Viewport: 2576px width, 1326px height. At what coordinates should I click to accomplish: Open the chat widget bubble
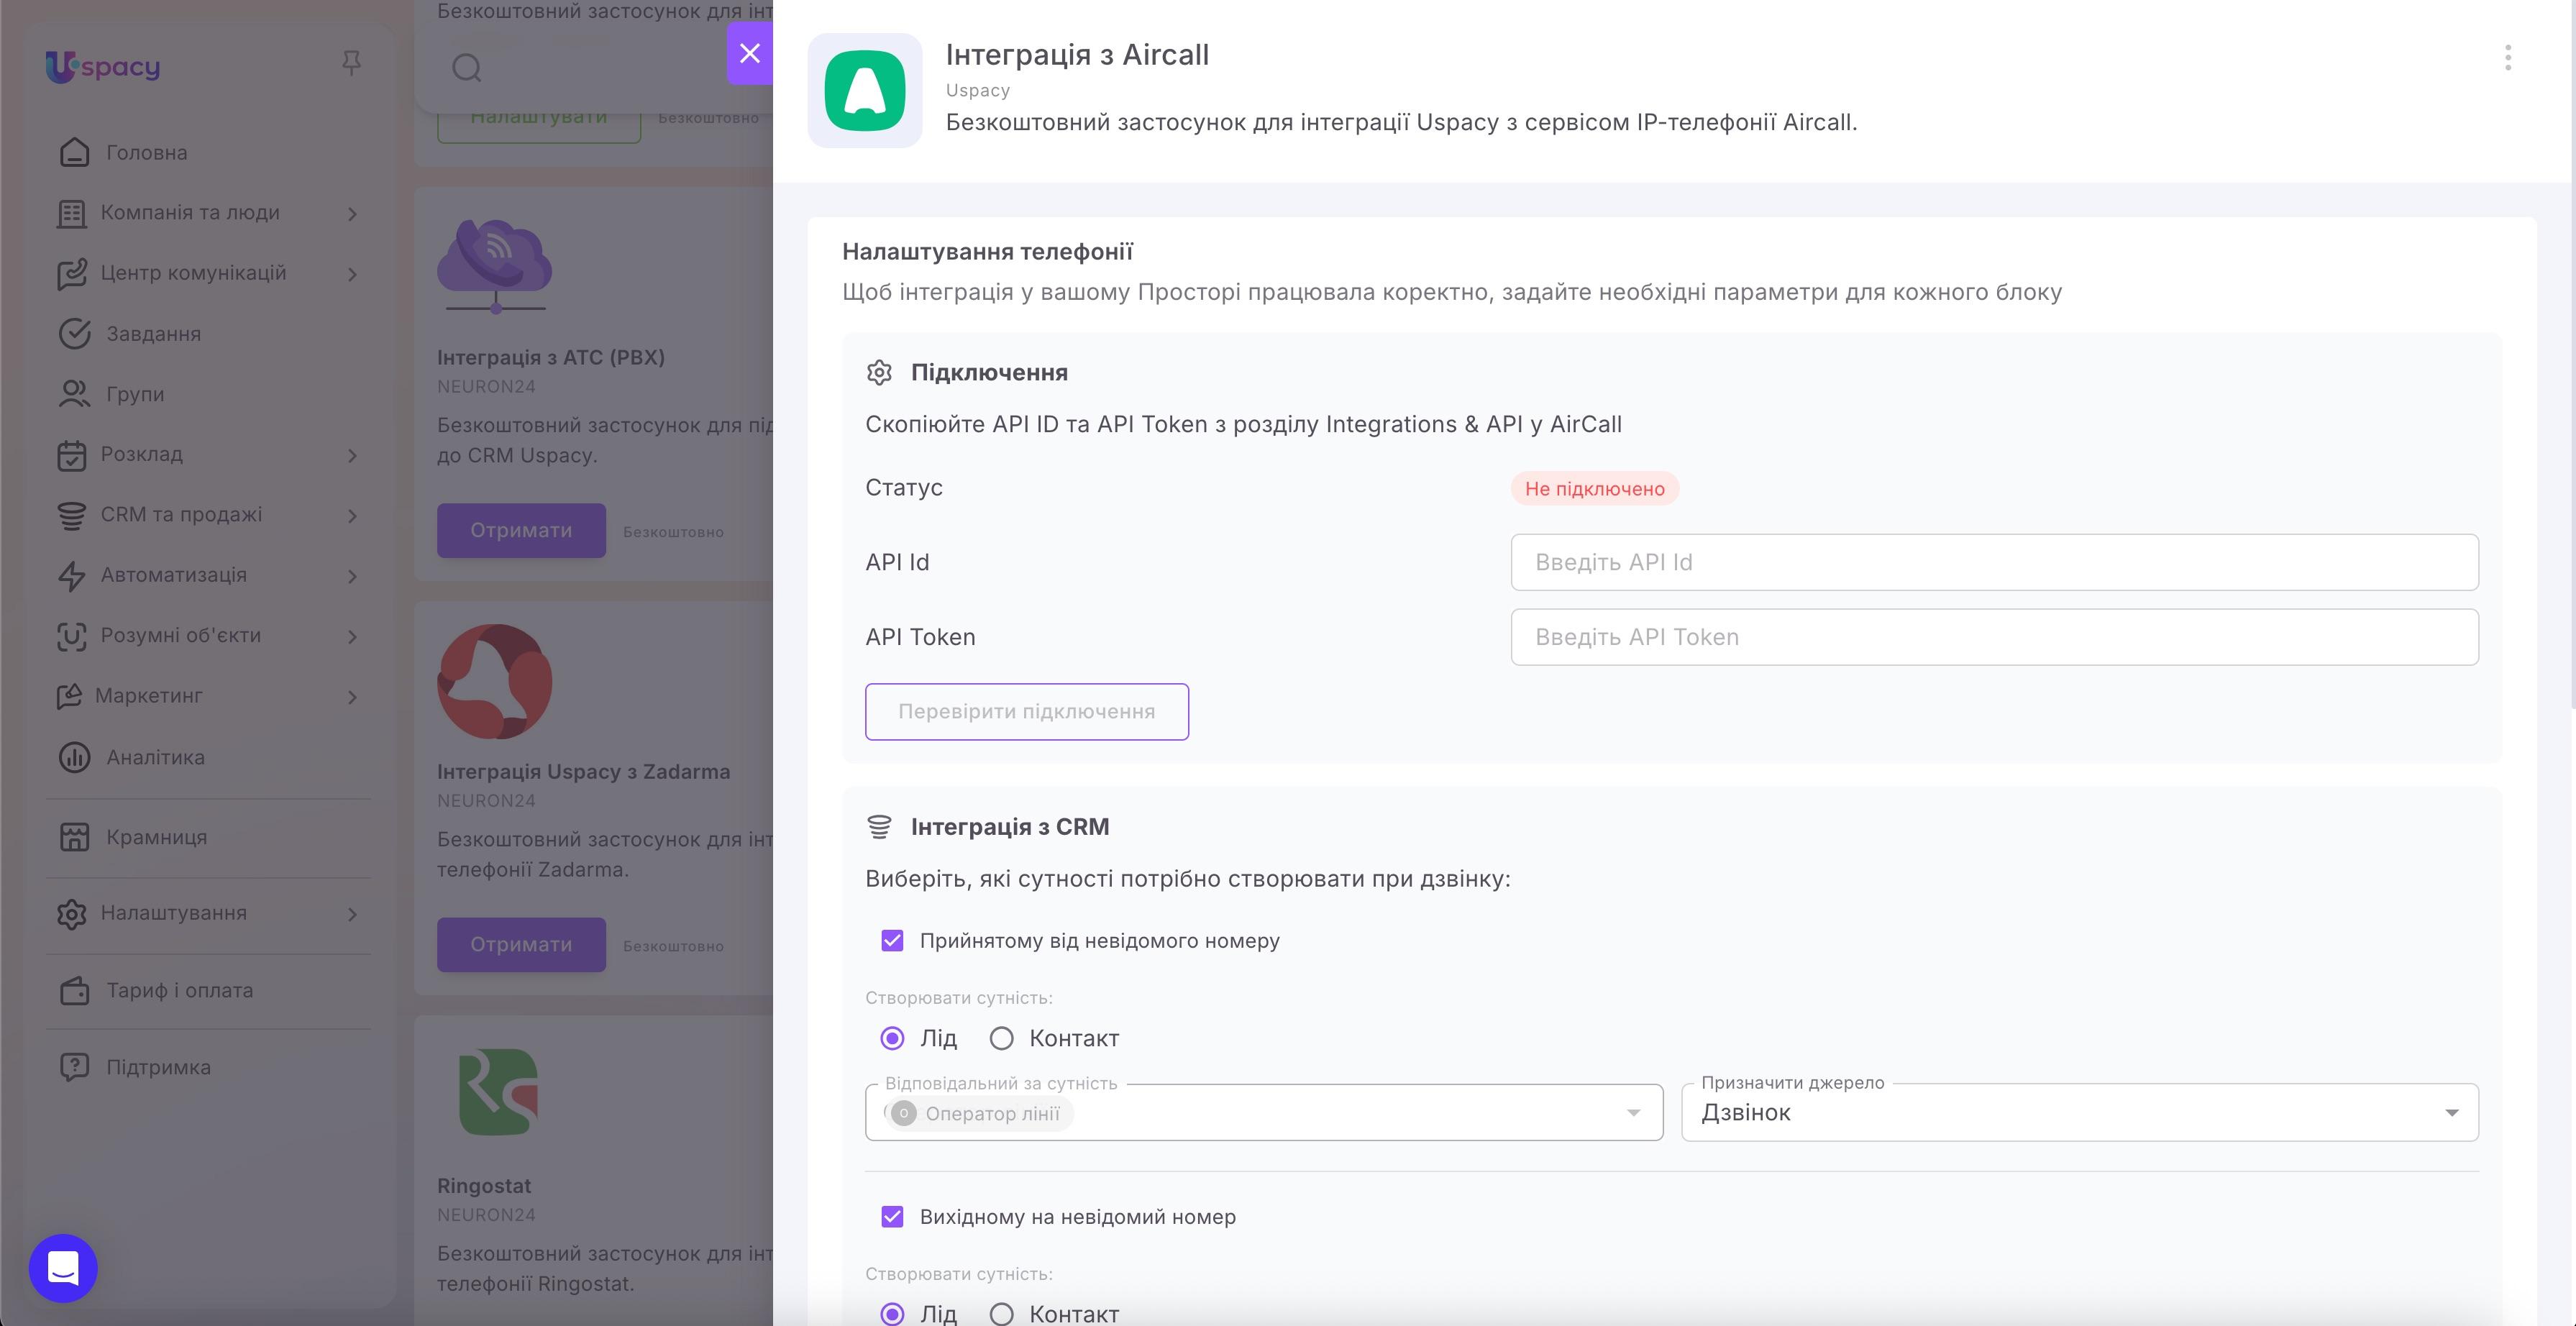point(63,1268)
